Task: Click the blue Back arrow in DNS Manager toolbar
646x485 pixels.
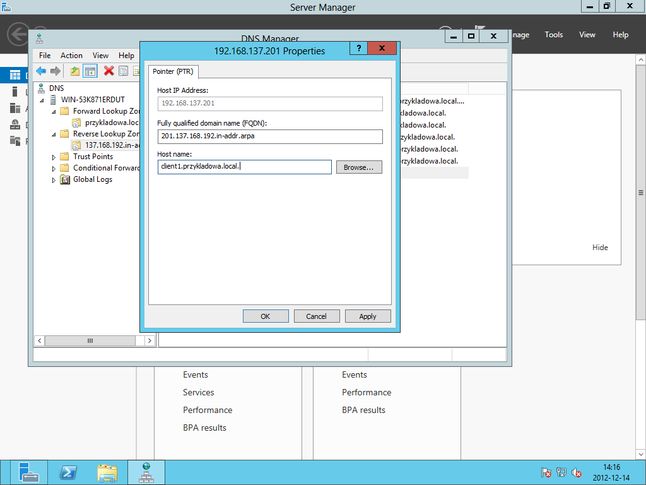Action: 41,71
